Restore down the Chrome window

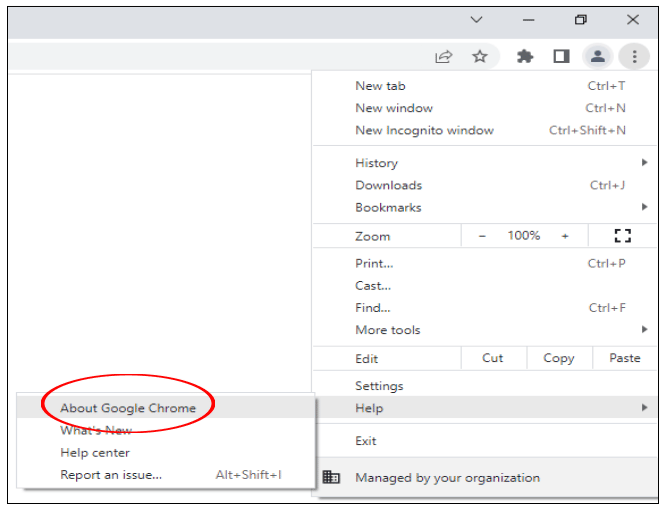581,20
